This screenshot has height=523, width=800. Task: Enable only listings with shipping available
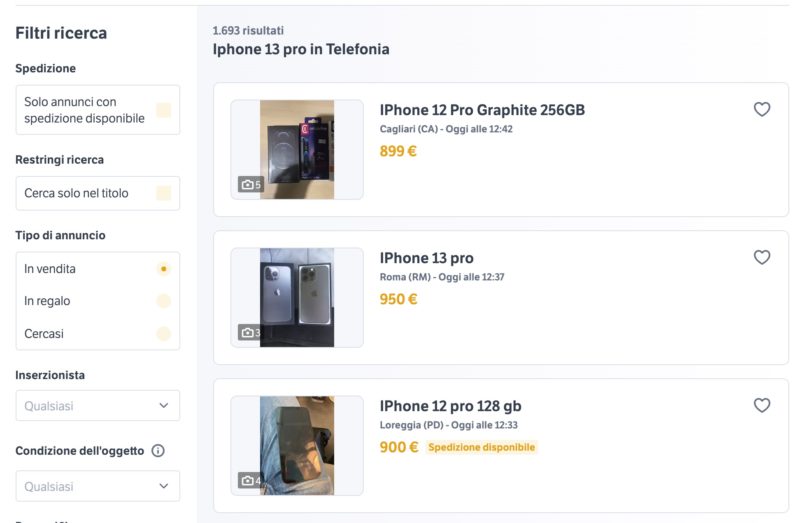(x=163, y=110)
